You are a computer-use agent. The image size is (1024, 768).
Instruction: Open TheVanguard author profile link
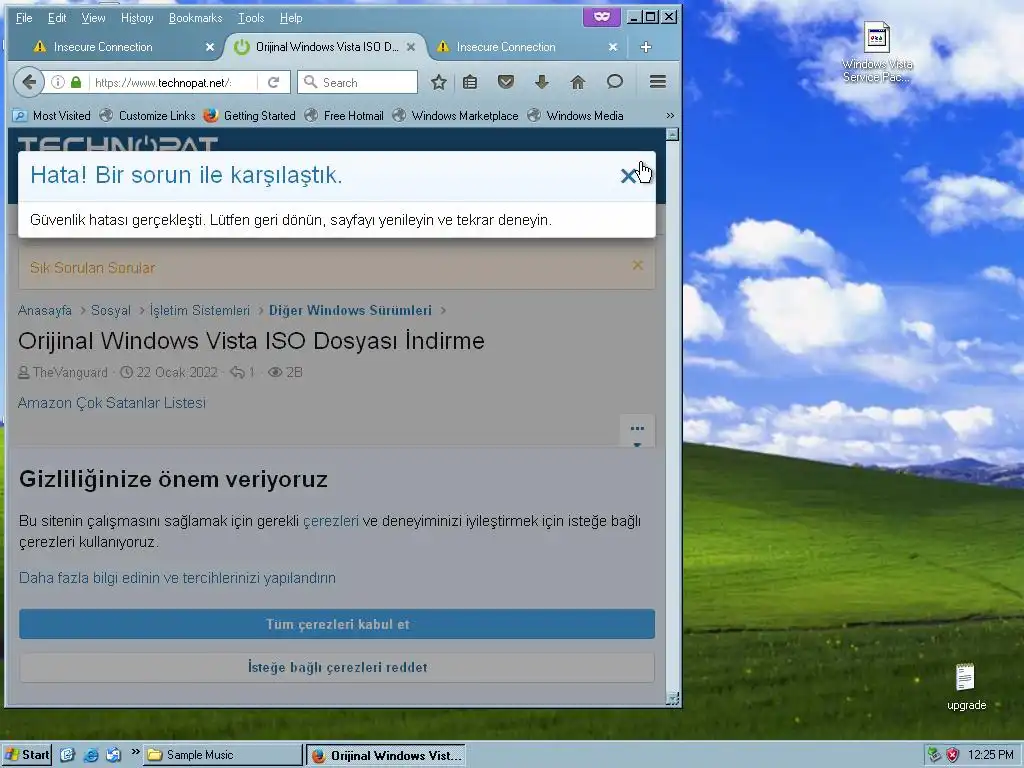70,372
